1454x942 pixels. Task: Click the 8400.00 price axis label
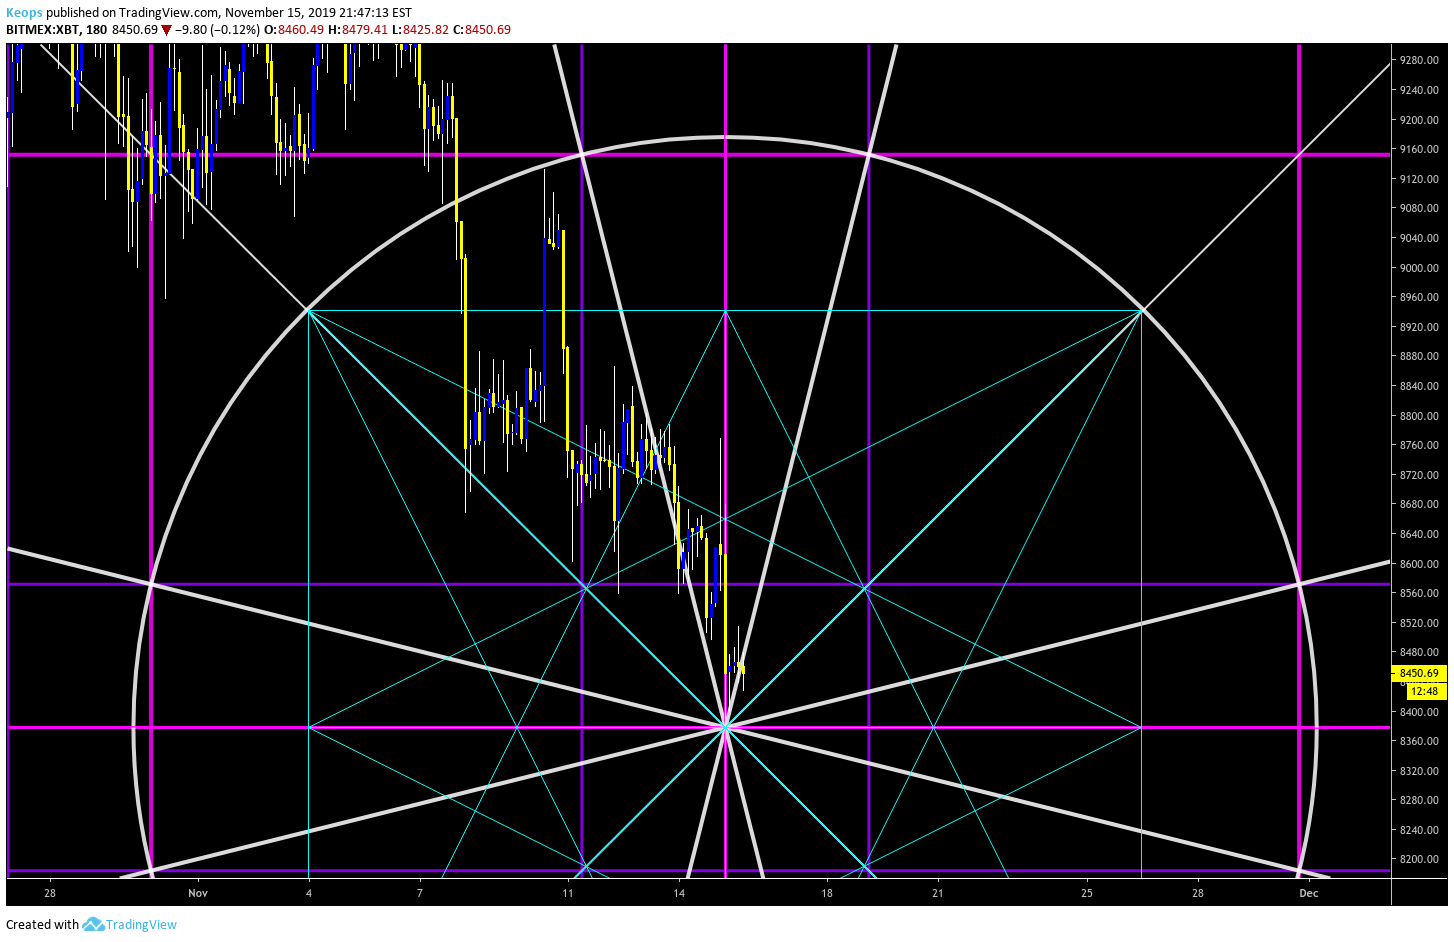(x=1419, y=712)
